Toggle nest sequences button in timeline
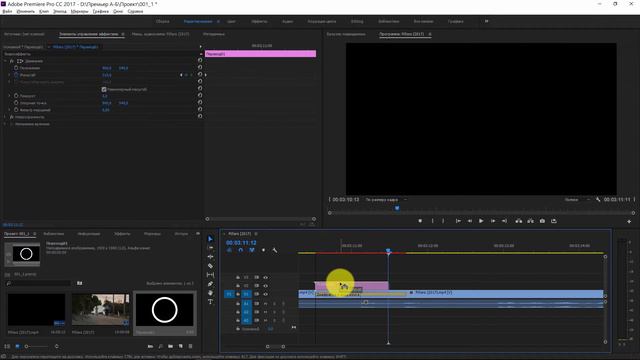This screenshot has height=360, width=640. click(x=229, y=250)
